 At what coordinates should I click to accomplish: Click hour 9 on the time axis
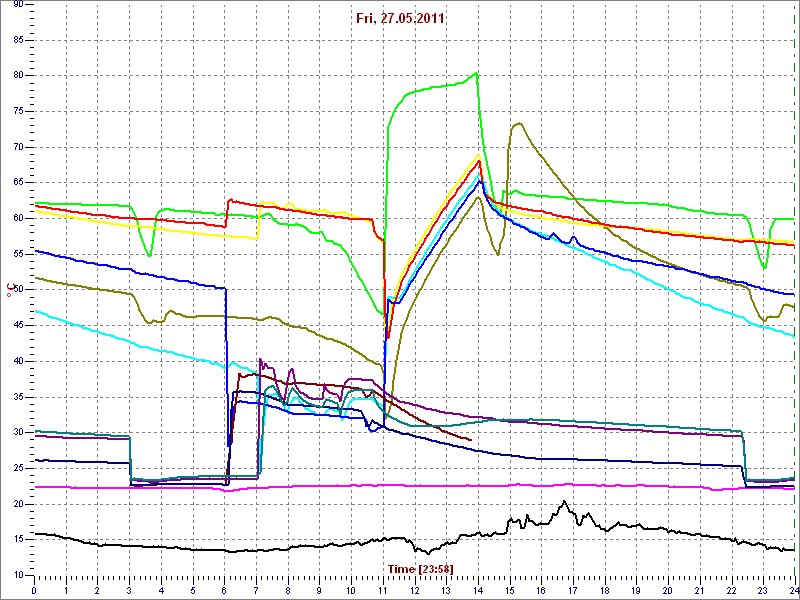pyautogui.click(x=319, y=590)
